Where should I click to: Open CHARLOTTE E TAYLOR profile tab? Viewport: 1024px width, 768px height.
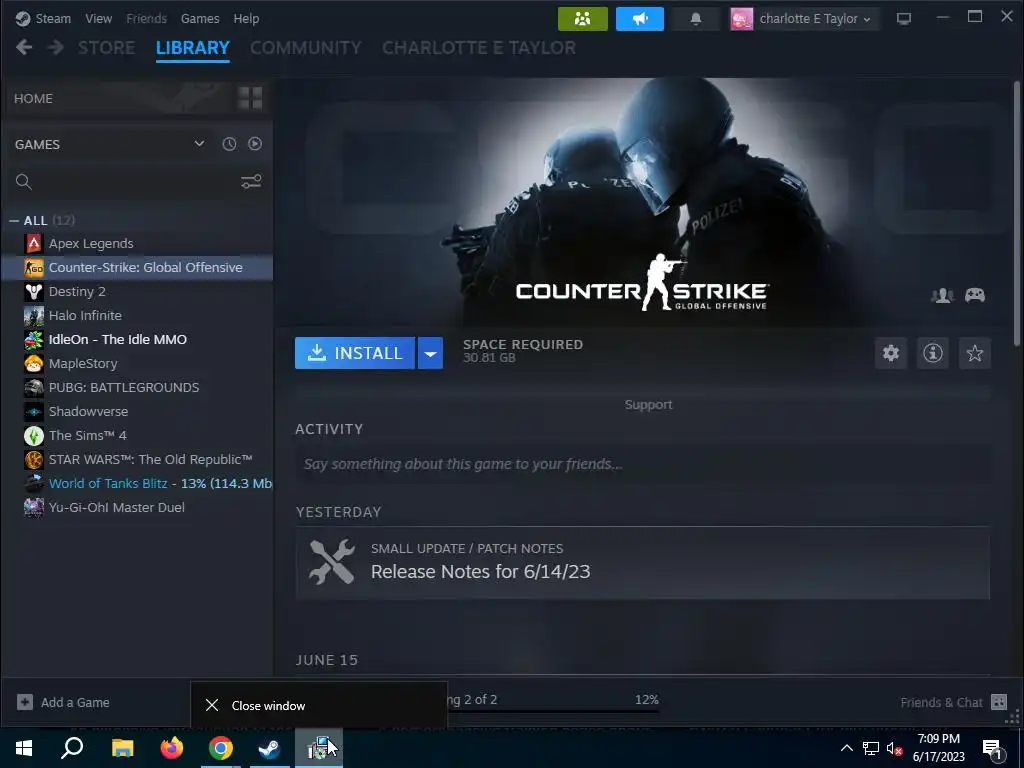click(479, 48)
